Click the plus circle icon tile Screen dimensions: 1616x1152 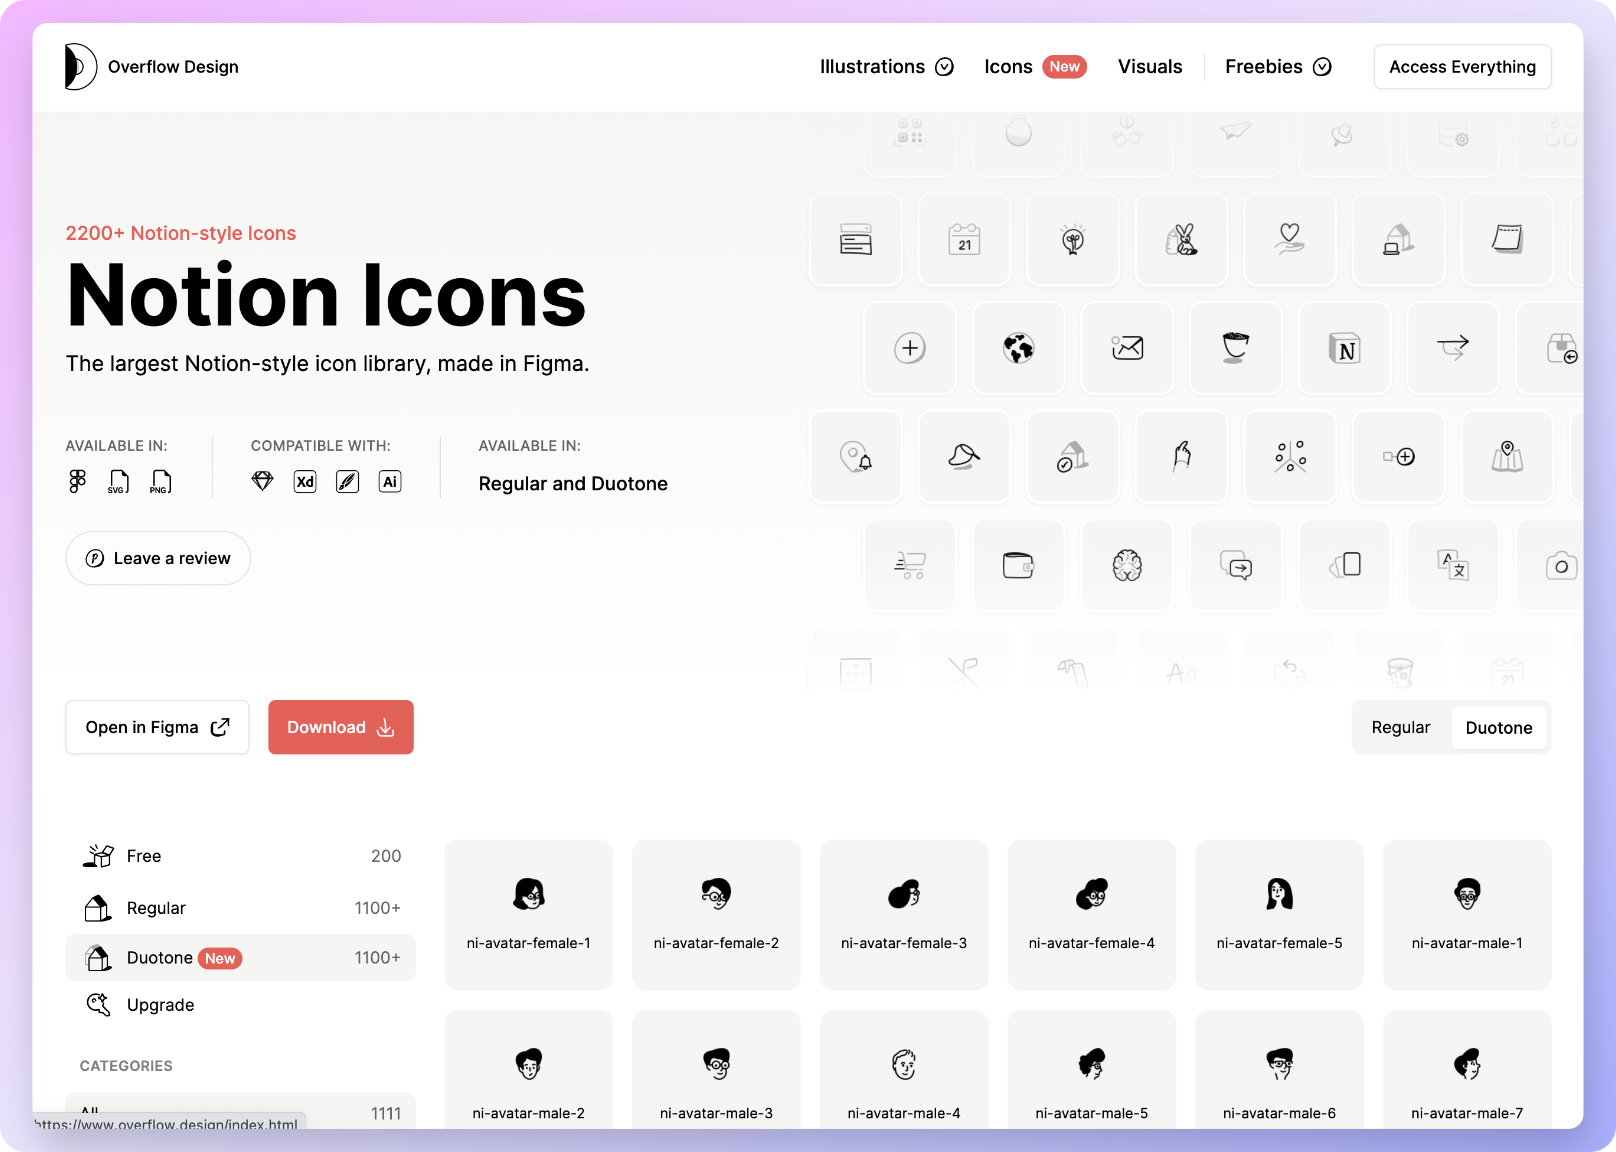click(x=910, y=348)
